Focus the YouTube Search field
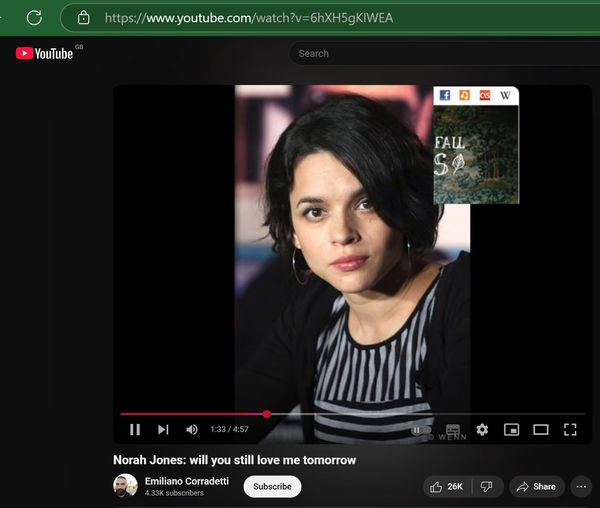 [x=444, y=54]
